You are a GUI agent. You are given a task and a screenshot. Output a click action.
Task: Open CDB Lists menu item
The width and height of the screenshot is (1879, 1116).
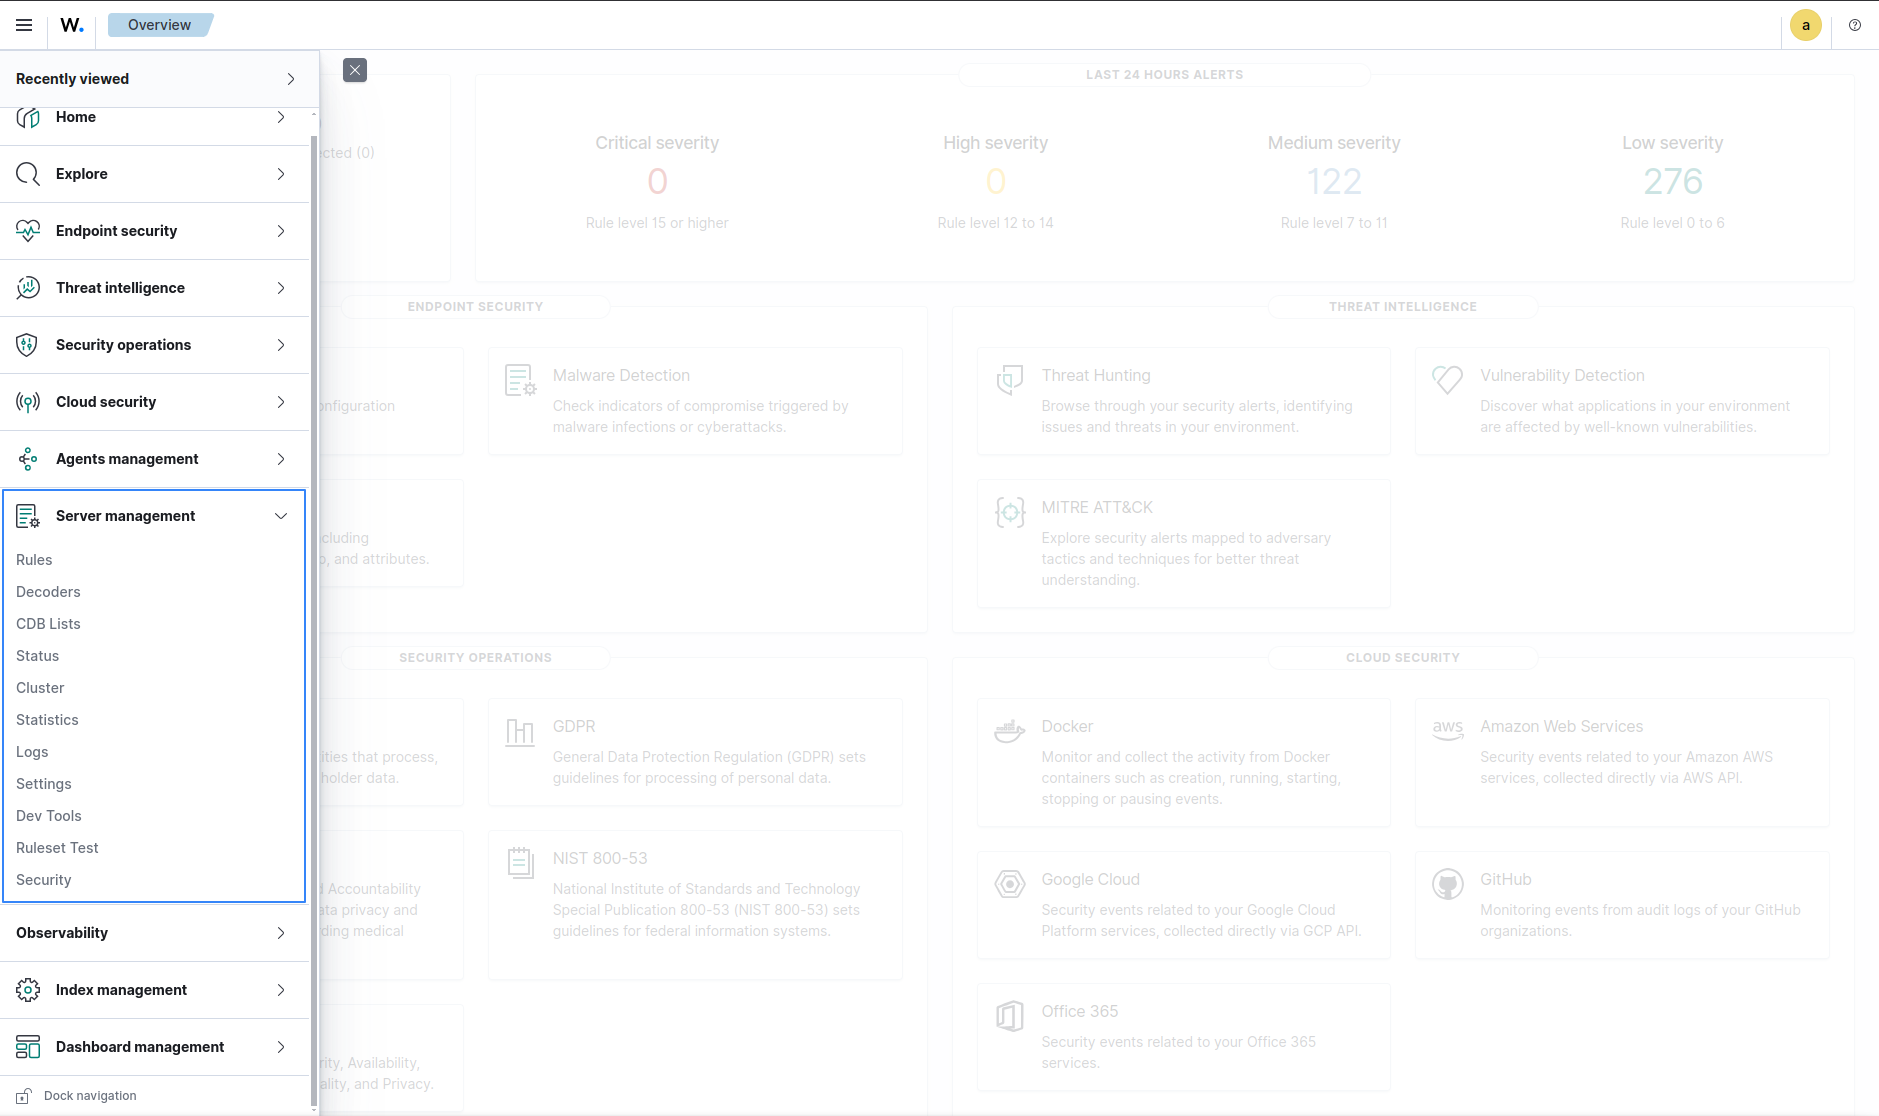48,624
